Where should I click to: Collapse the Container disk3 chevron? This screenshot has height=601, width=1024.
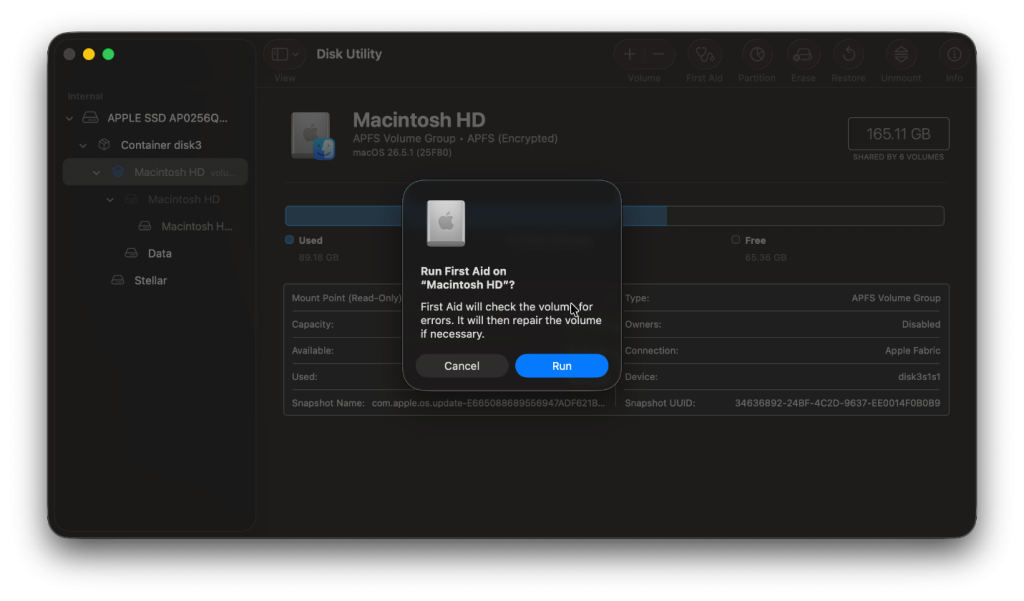(83, 145)
